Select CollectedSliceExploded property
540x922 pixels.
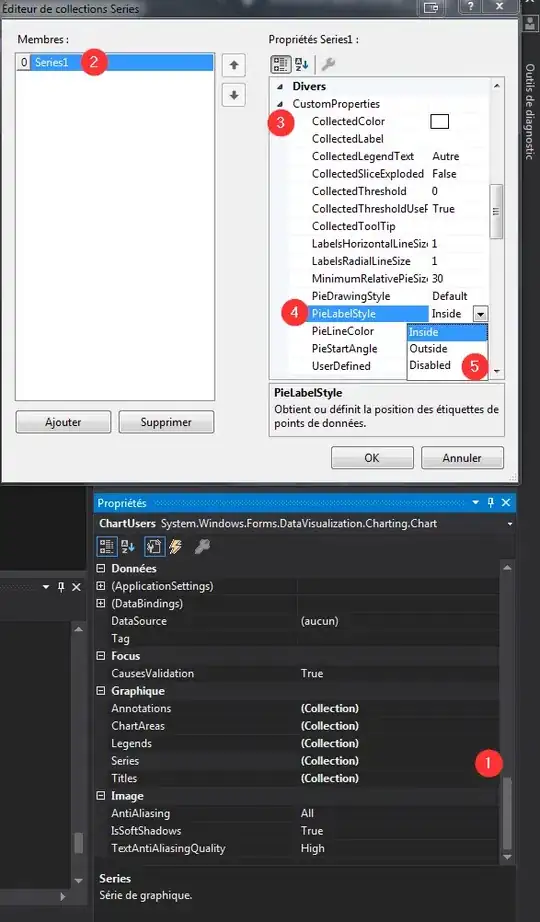click(x=368, y=174)
